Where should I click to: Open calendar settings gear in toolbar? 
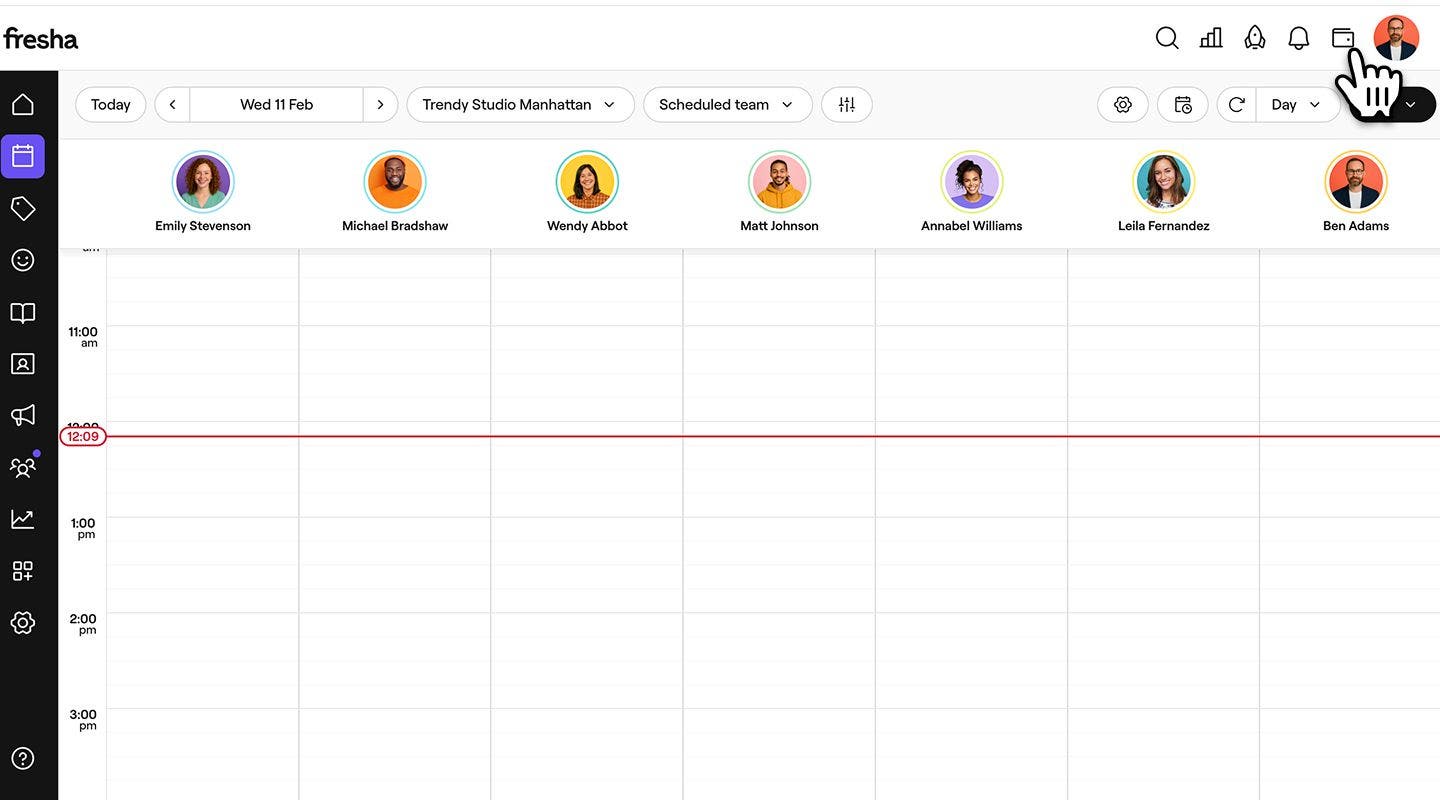point(1123,104)
